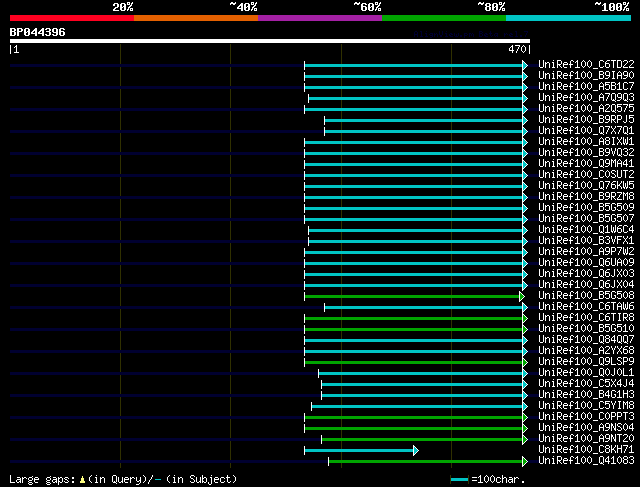
Task: Click the green alignment bar for B5G508
Action: click(412, 296)
